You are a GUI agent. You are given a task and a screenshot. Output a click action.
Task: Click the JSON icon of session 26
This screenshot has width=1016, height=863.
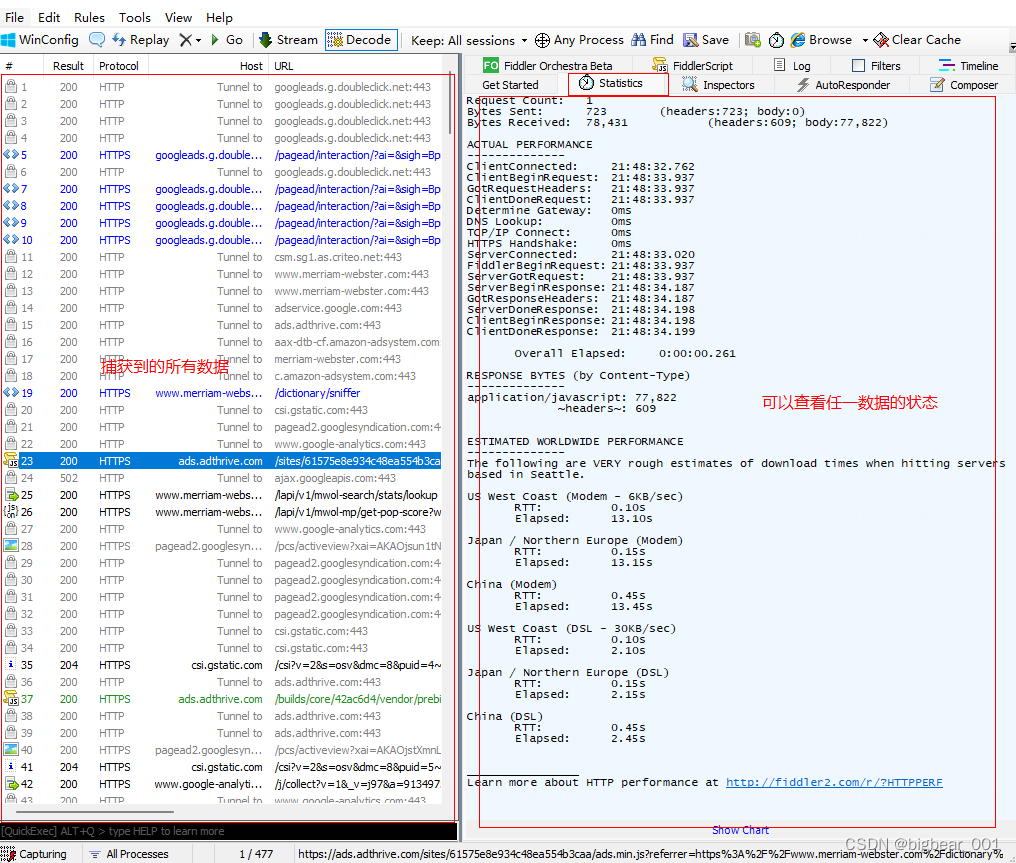[11, 511]
